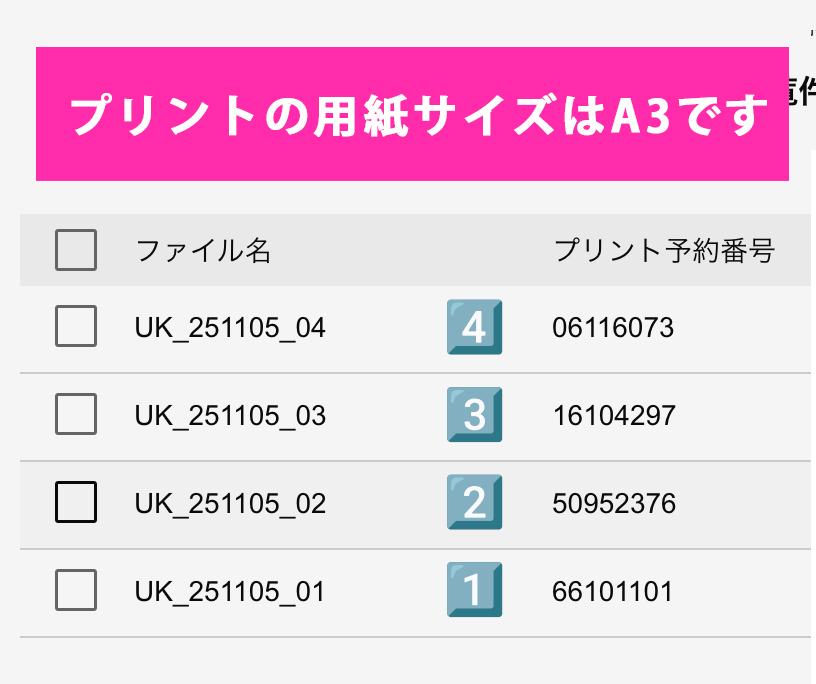Image resolution: width=816 pixels, height=684 pixels.
Task: Click the number 3 keycap icon
Action: (474, 414)
